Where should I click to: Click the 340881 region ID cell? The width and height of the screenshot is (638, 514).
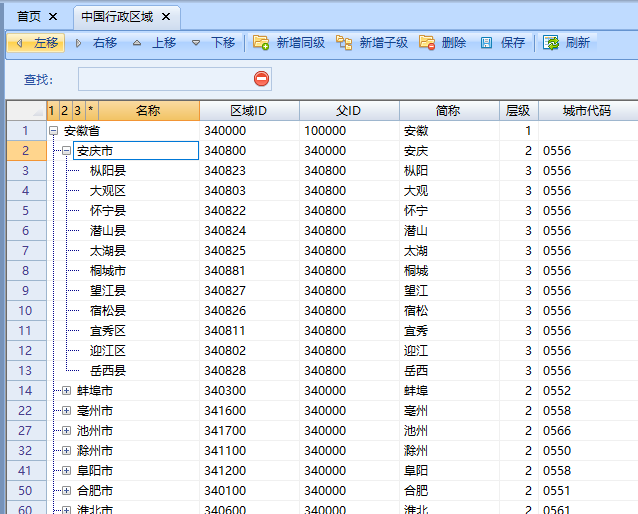coord(249,271)
